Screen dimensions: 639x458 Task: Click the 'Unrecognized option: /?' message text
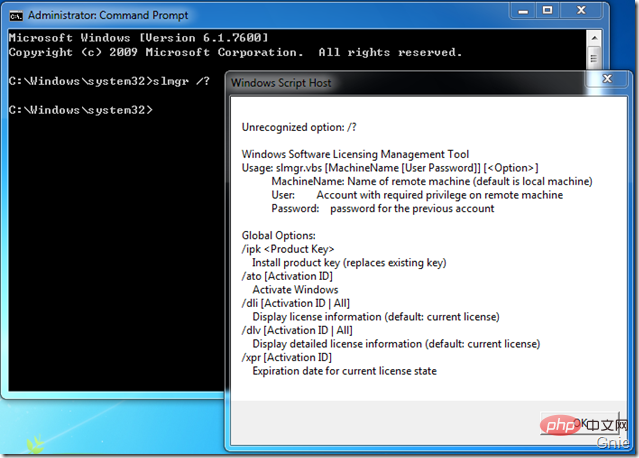(299, 128)
